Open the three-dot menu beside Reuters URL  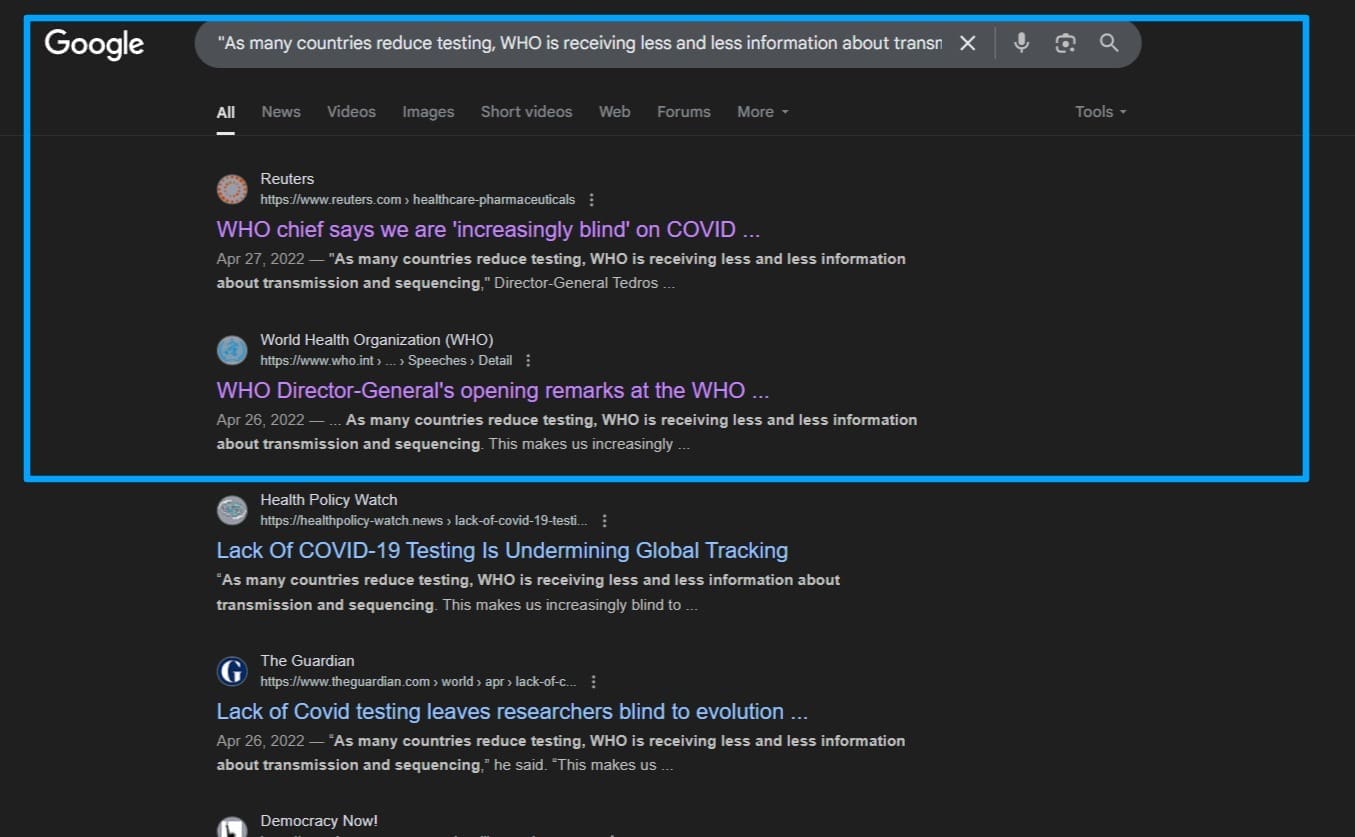tap(592, 200)
